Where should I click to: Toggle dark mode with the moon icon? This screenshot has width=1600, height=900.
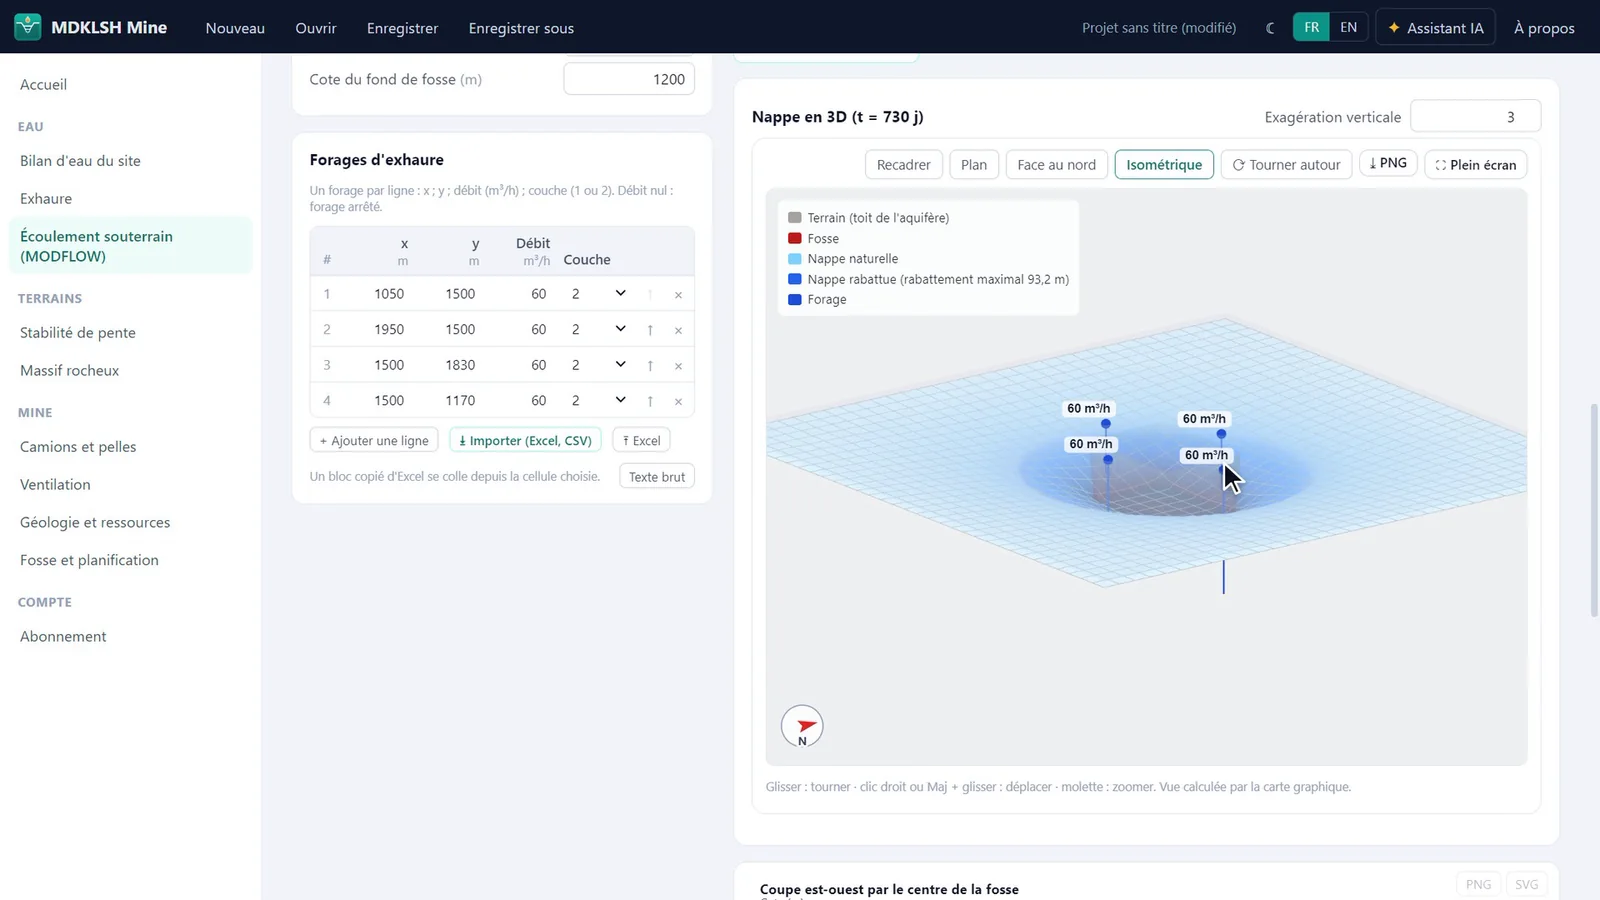(x=1270, y=28)
